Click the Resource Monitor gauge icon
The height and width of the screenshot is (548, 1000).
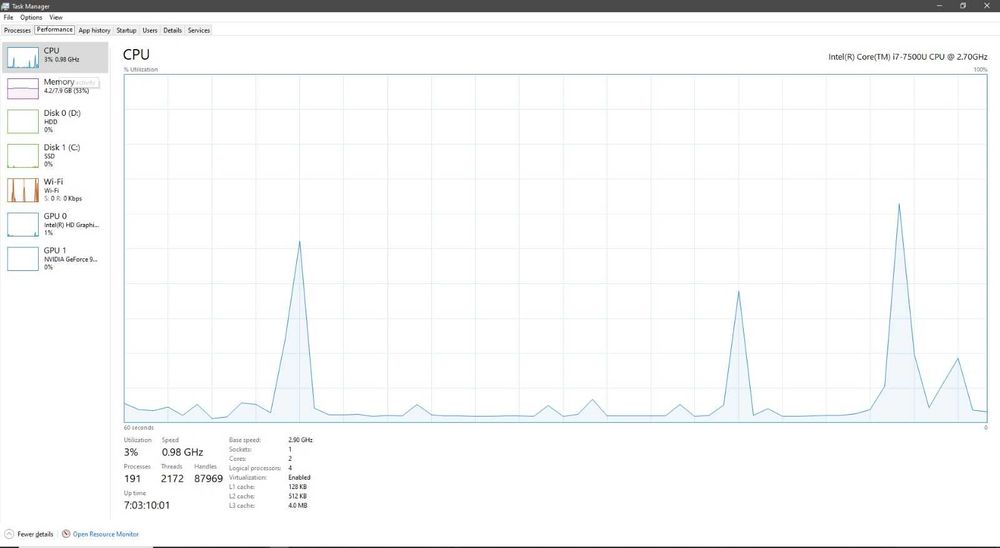tap(66, 534)
